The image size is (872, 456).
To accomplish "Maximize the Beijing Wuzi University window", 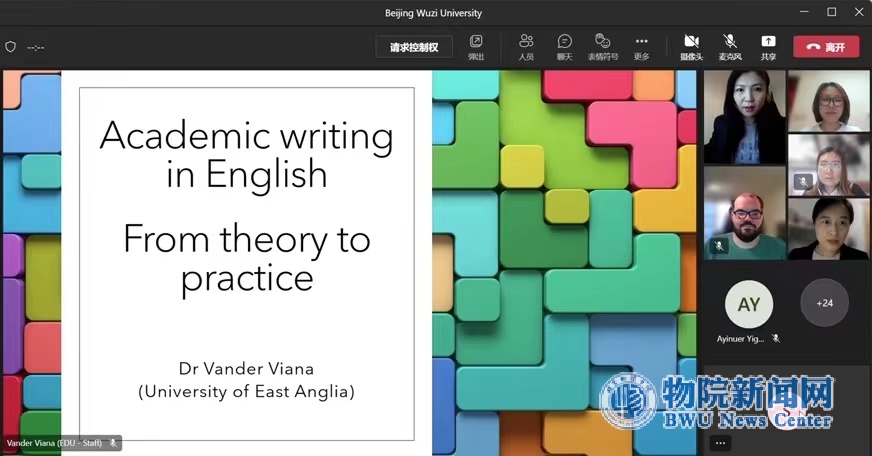I will [x=831, y=12].
